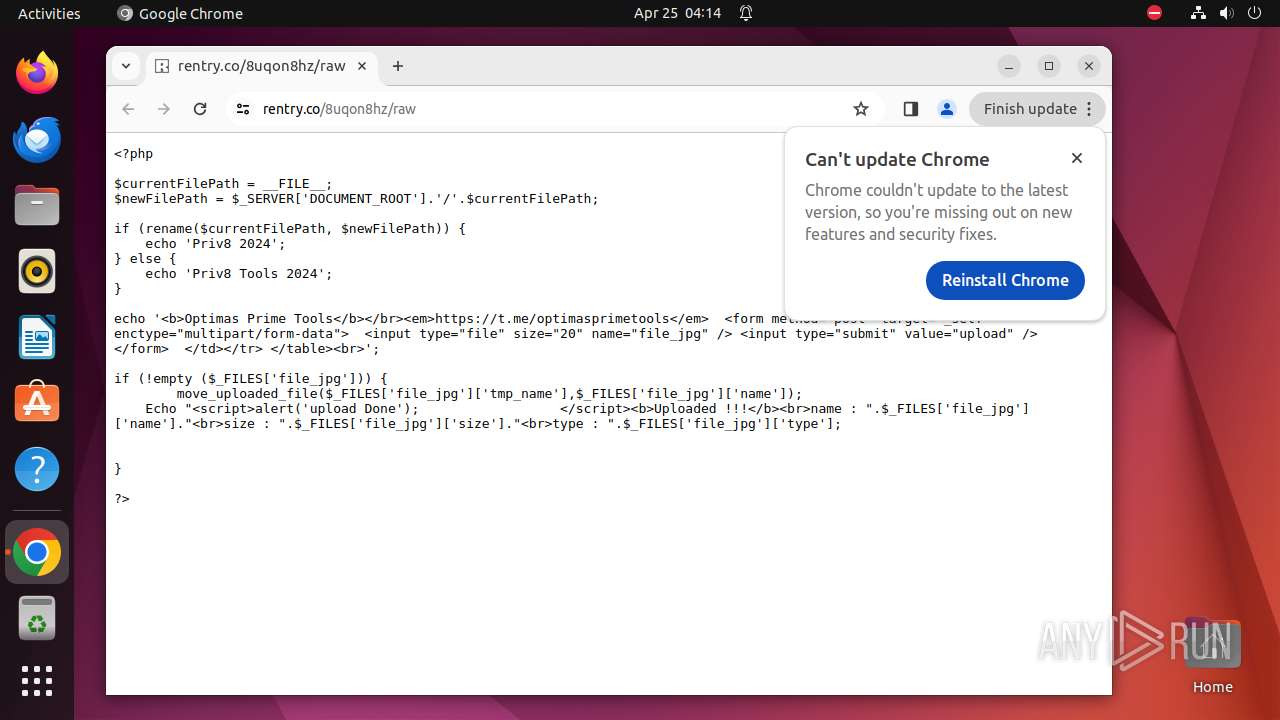1280x720 pixels.
Task: Open the clock and calendar panel
Action: 677,13
